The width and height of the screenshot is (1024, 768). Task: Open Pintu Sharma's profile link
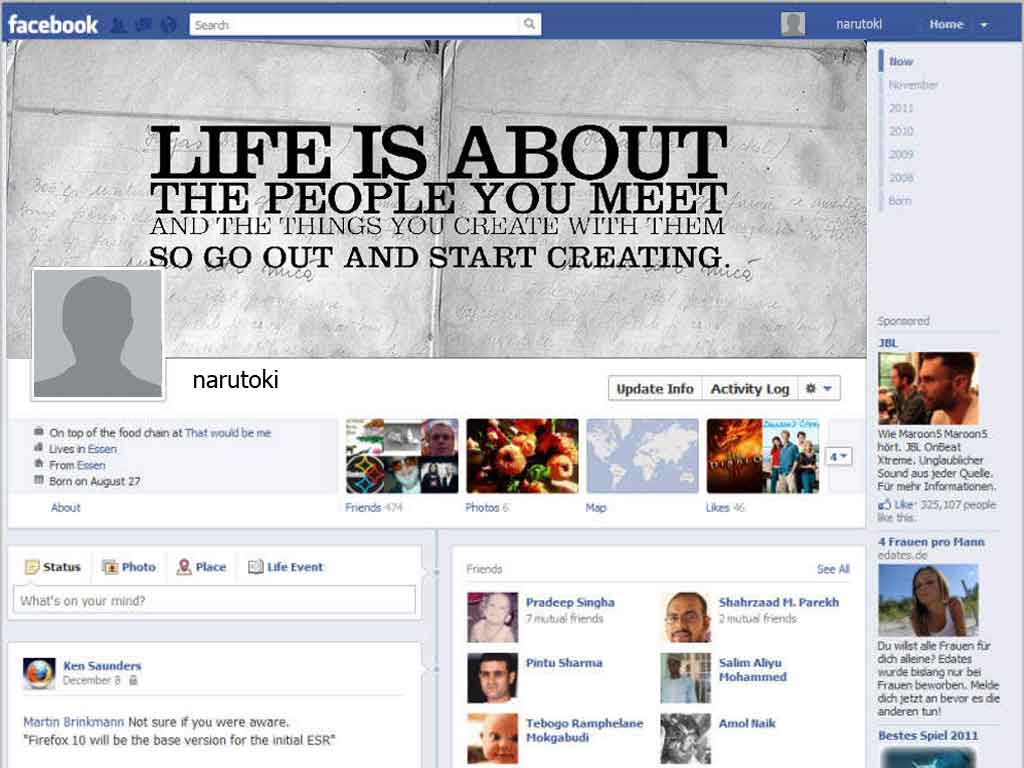[x=564, y=663]
